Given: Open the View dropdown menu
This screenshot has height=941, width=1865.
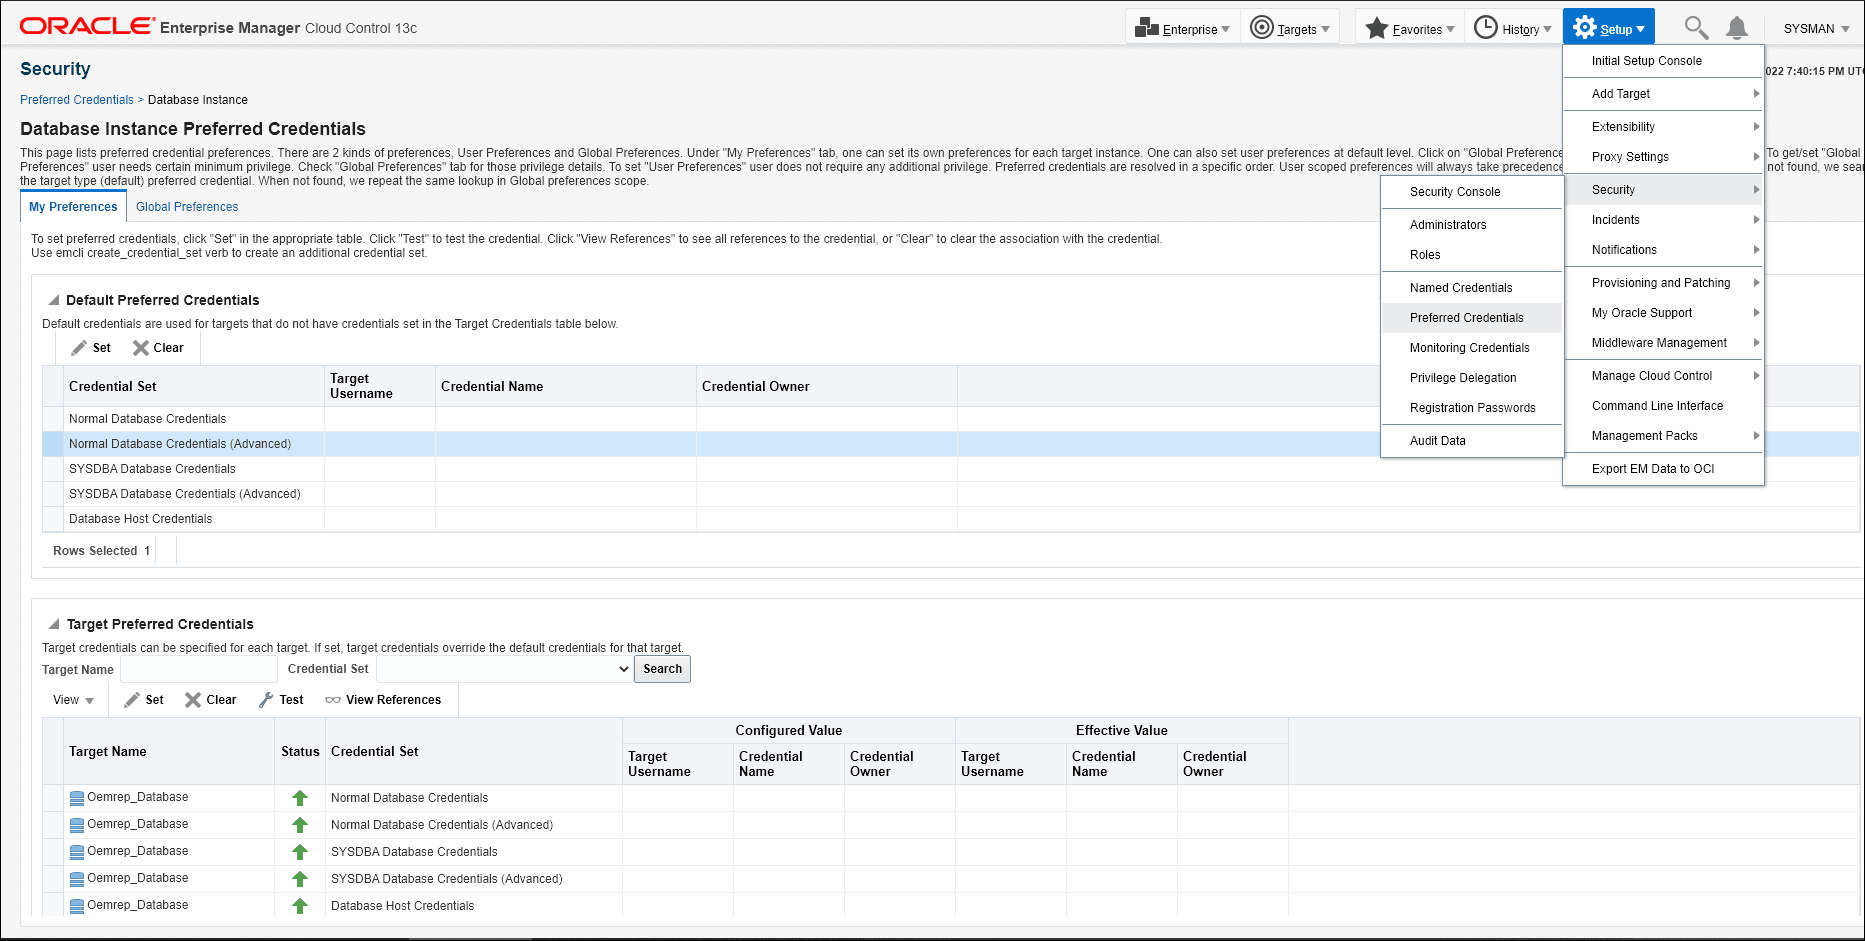Looking at the screenshot, I should click(73, 700).
